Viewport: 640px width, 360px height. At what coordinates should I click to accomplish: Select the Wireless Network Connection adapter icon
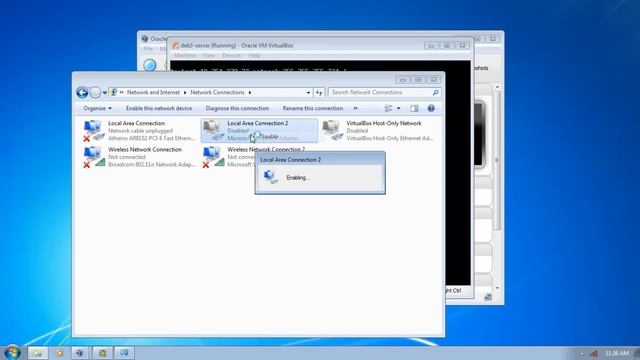[94, 157]
